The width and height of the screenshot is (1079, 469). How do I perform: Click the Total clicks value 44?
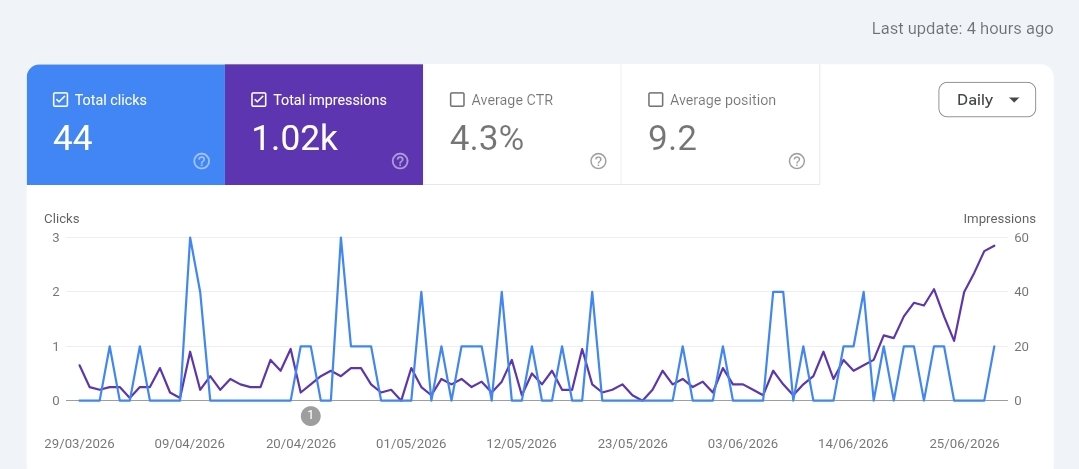[x=73, y=138]
